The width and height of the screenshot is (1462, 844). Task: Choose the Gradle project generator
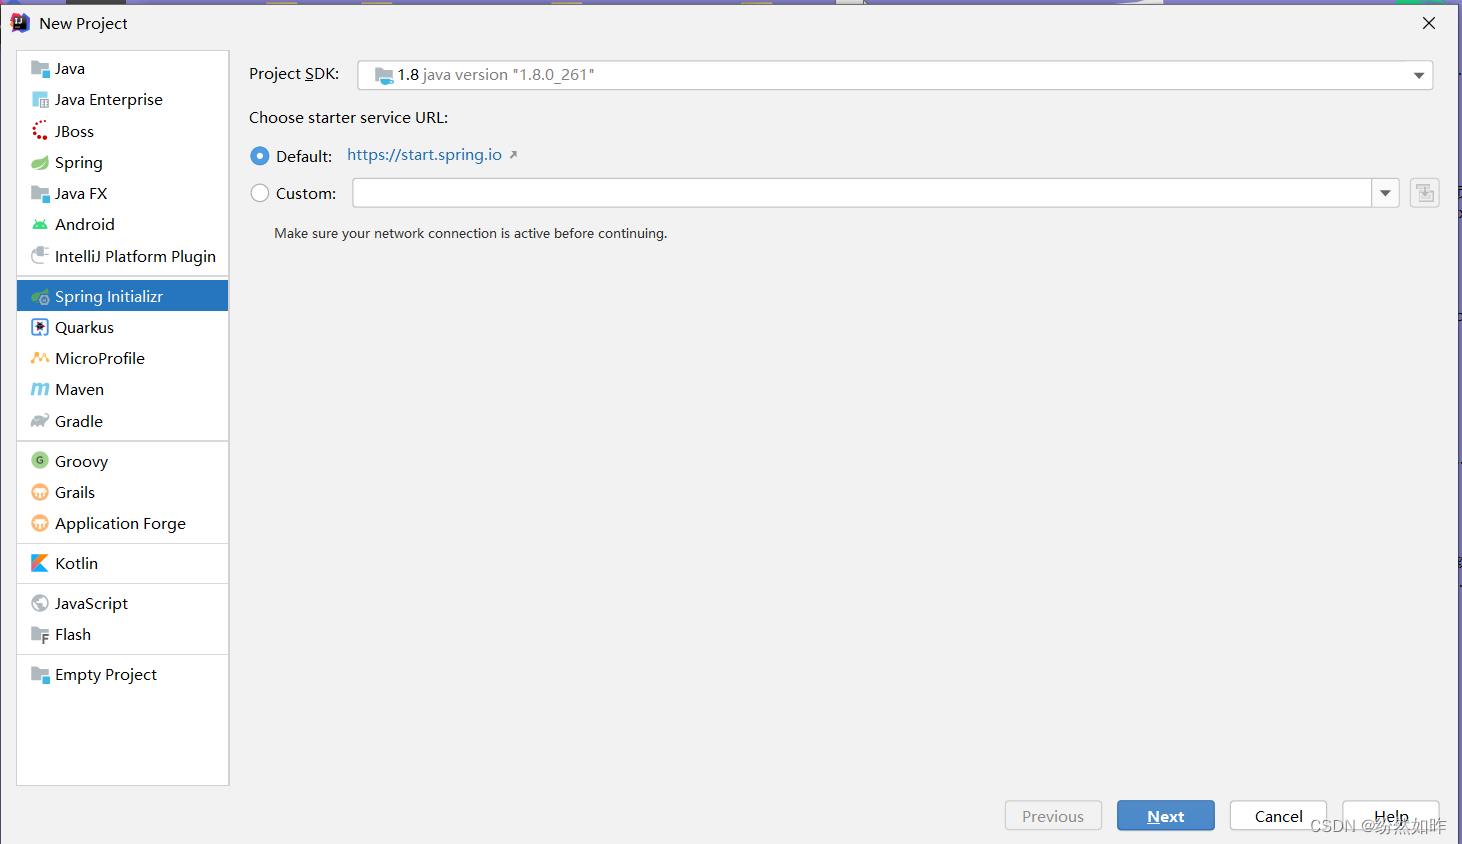pos(78,421)
